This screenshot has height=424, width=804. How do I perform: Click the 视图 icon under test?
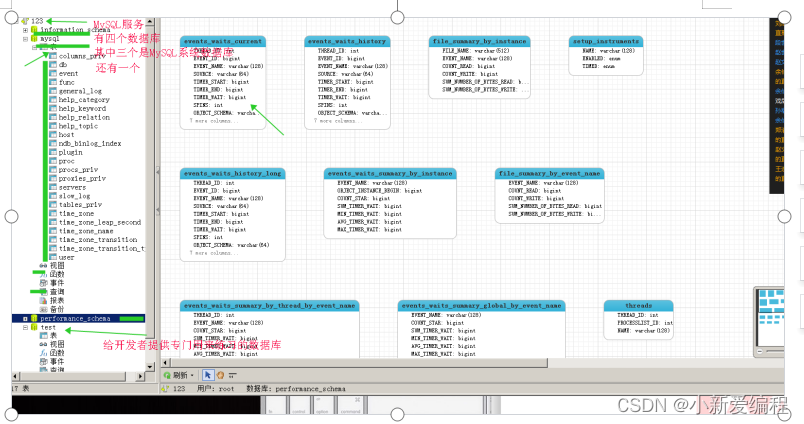44,344
